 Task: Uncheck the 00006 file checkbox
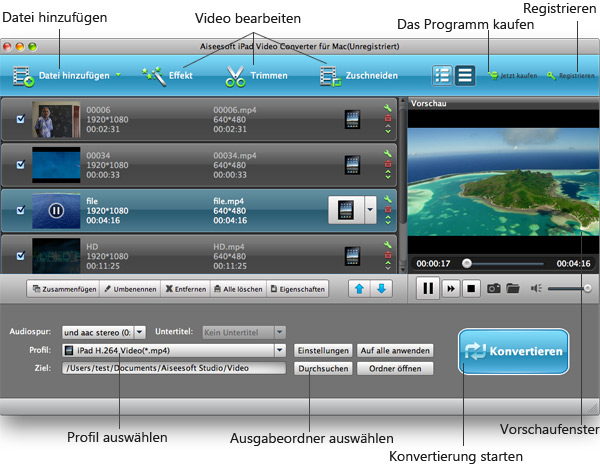pos(21,119)
